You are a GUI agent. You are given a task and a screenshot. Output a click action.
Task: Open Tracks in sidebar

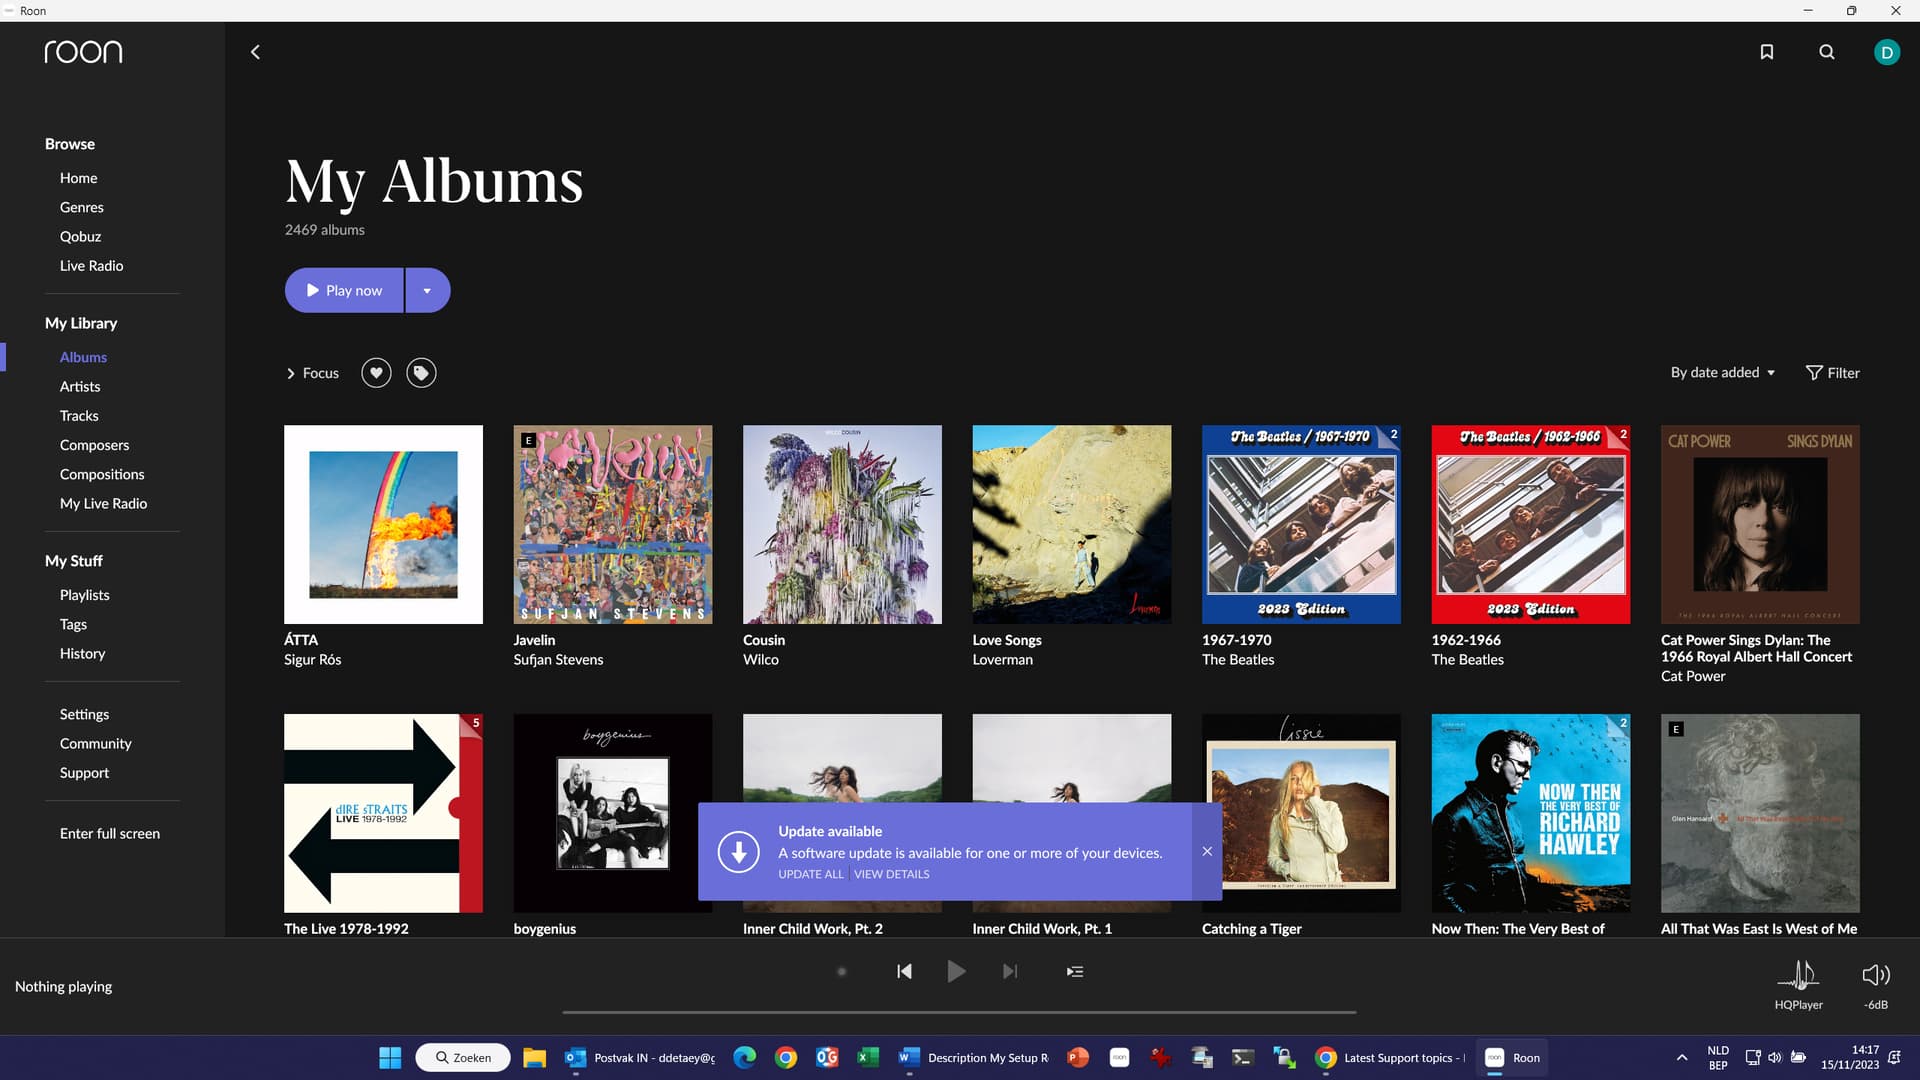pyautogui.click(x=79, y=415)
